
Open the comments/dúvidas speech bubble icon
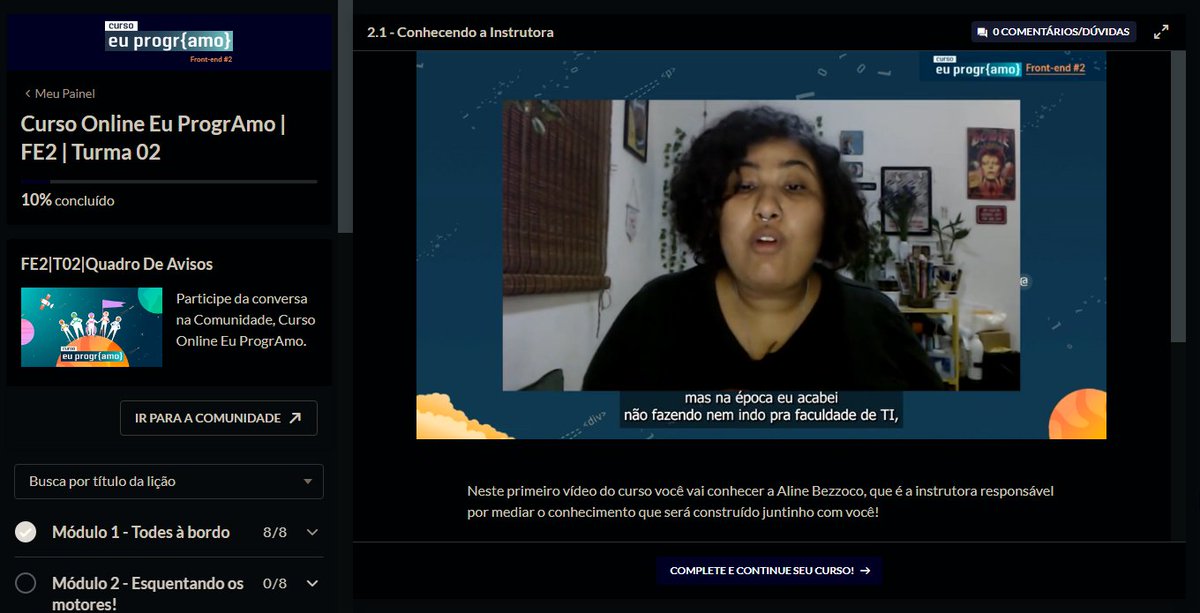pos(985,30)
